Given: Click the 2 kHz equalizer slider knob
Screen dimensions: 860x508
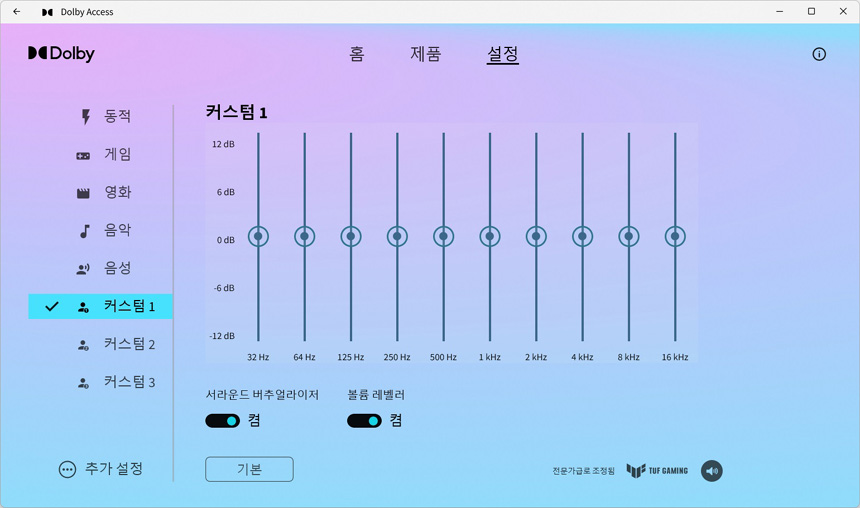Looking at the screenshot, I should (x=536, y=236).
